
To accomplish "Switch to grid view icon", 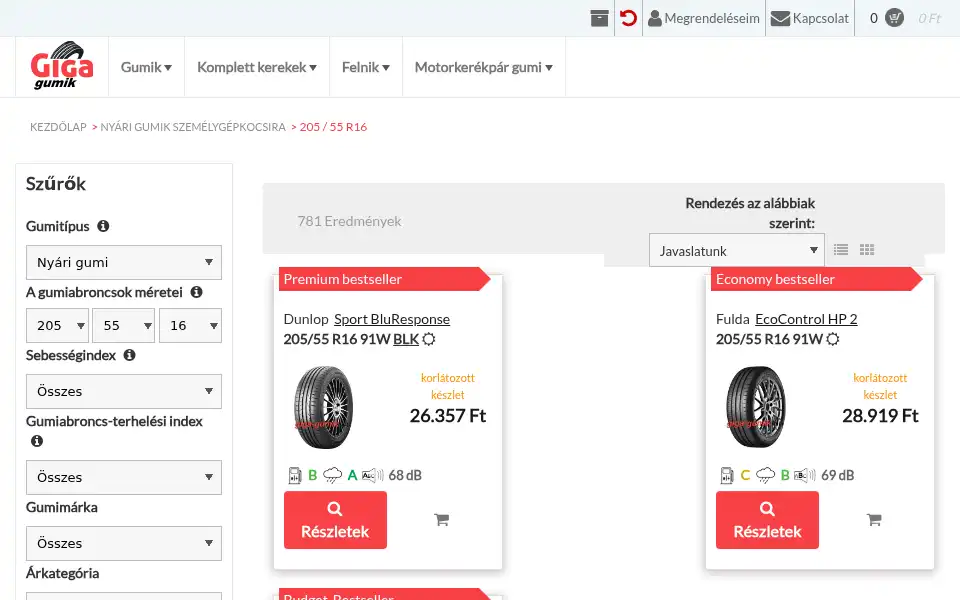I will 867,250.
